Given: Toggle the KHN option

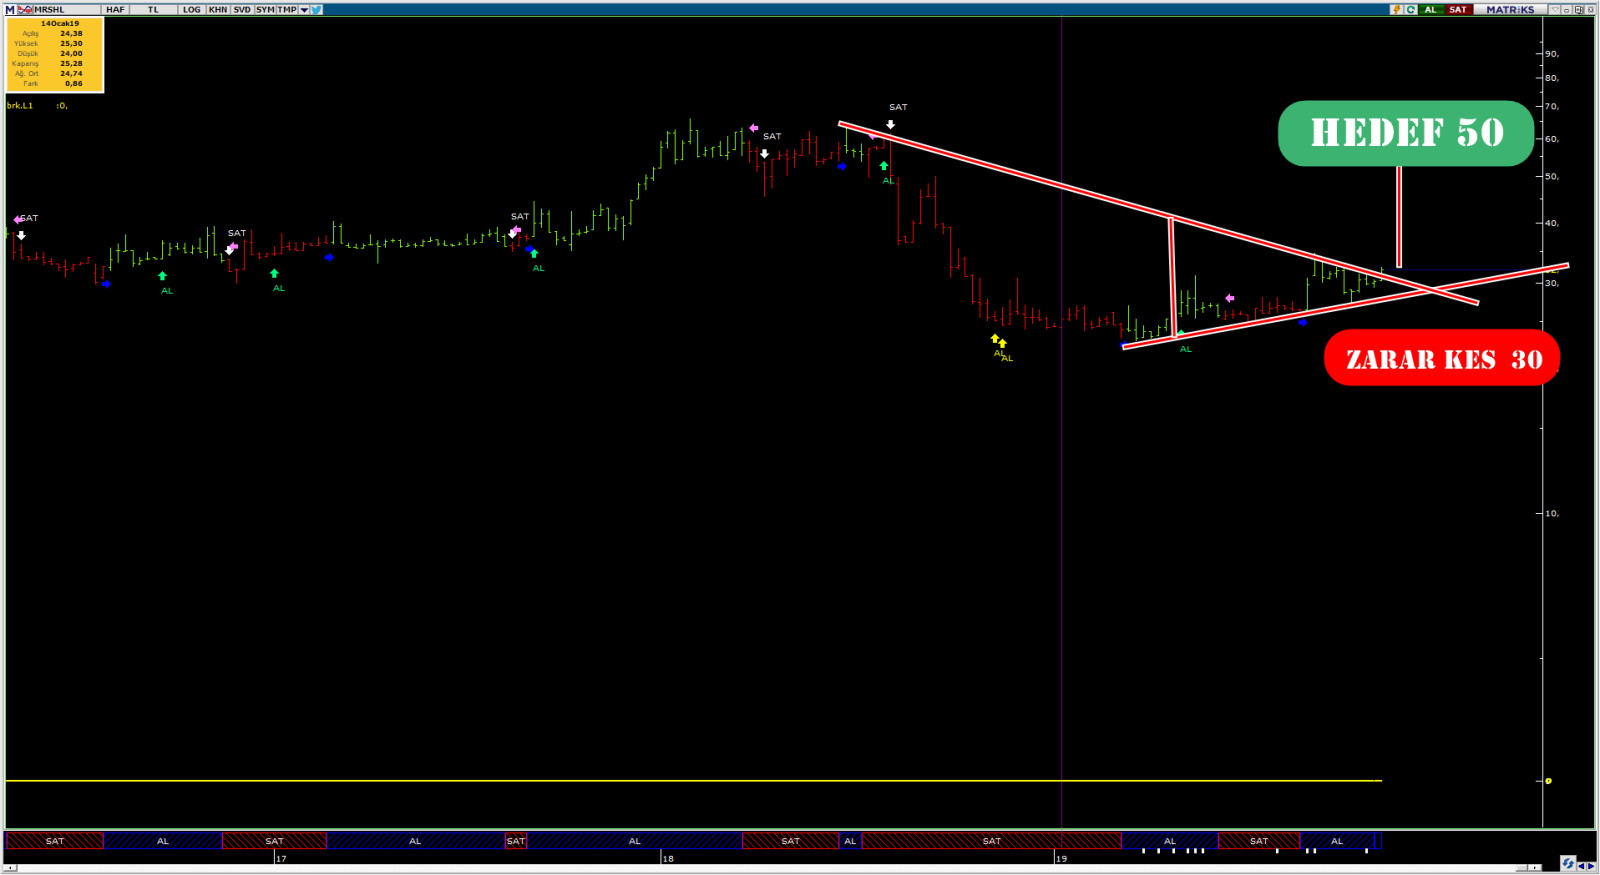Looking at the screenshot, I should point(218,10).
